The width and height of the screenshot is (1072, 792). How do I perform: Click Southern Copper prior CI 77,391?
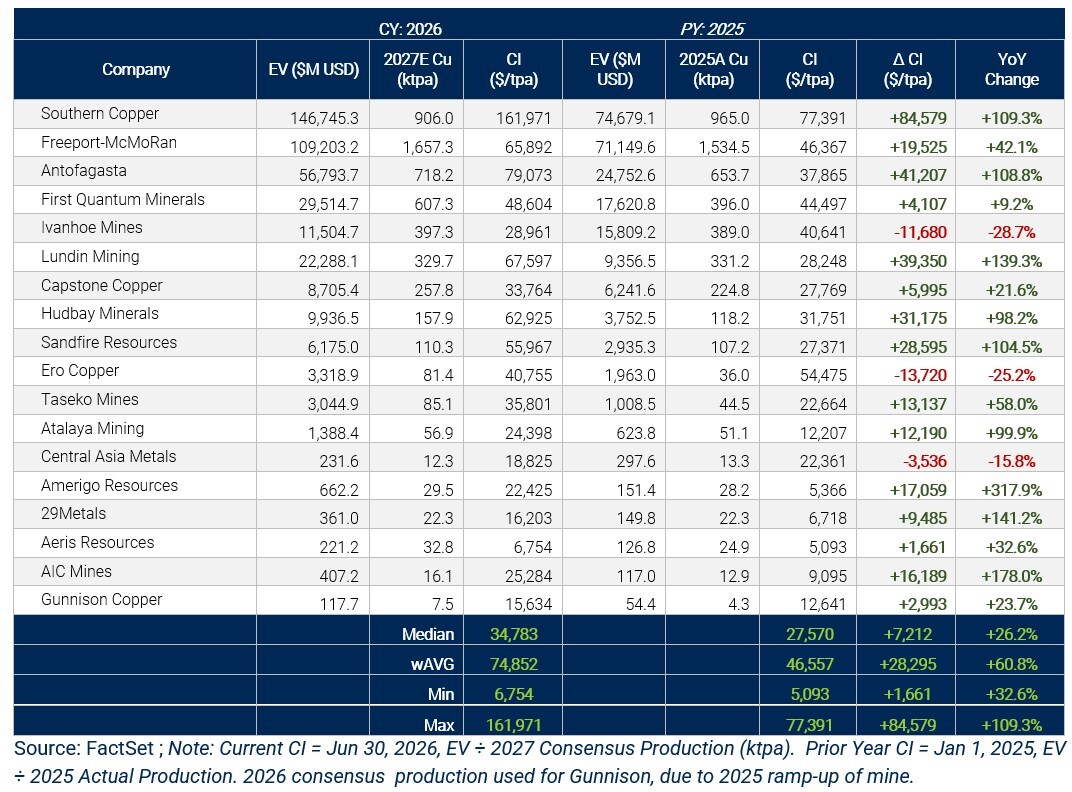[x=823, y=118]
